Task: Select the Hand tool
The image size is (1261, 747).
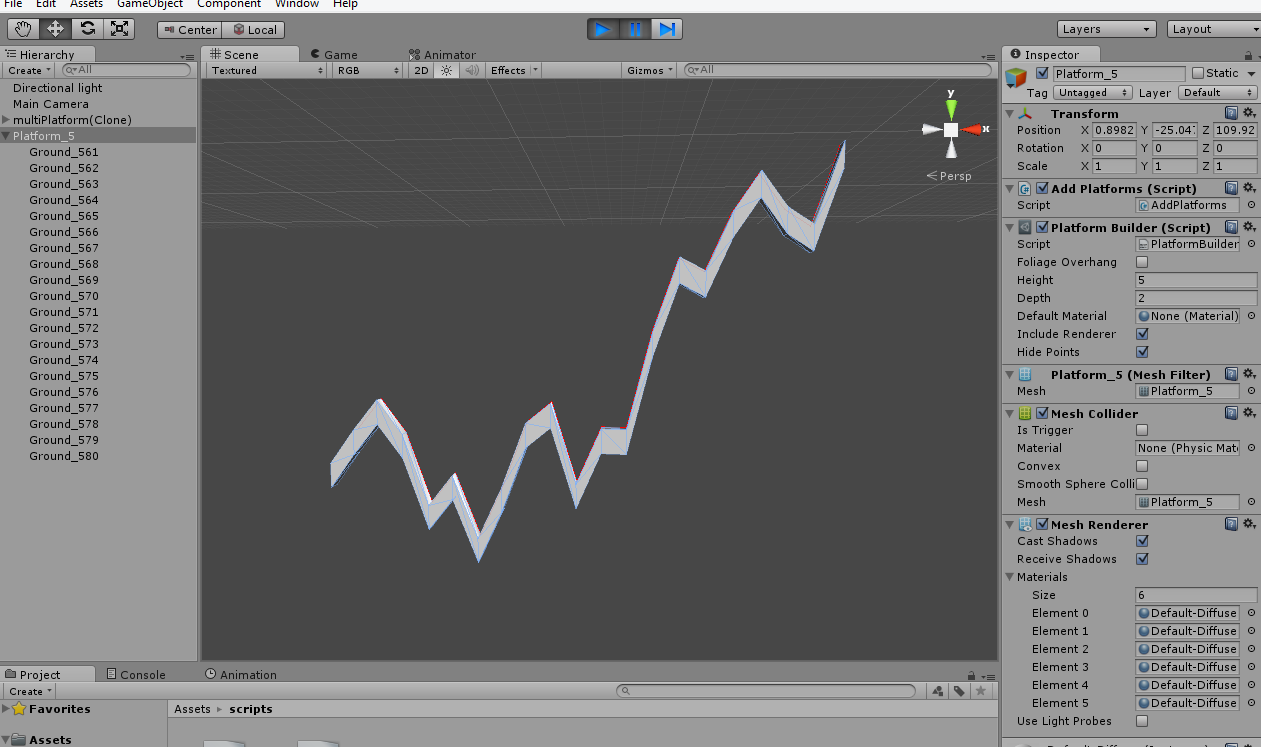Action: pyautogui.click(x=23, y=29)
